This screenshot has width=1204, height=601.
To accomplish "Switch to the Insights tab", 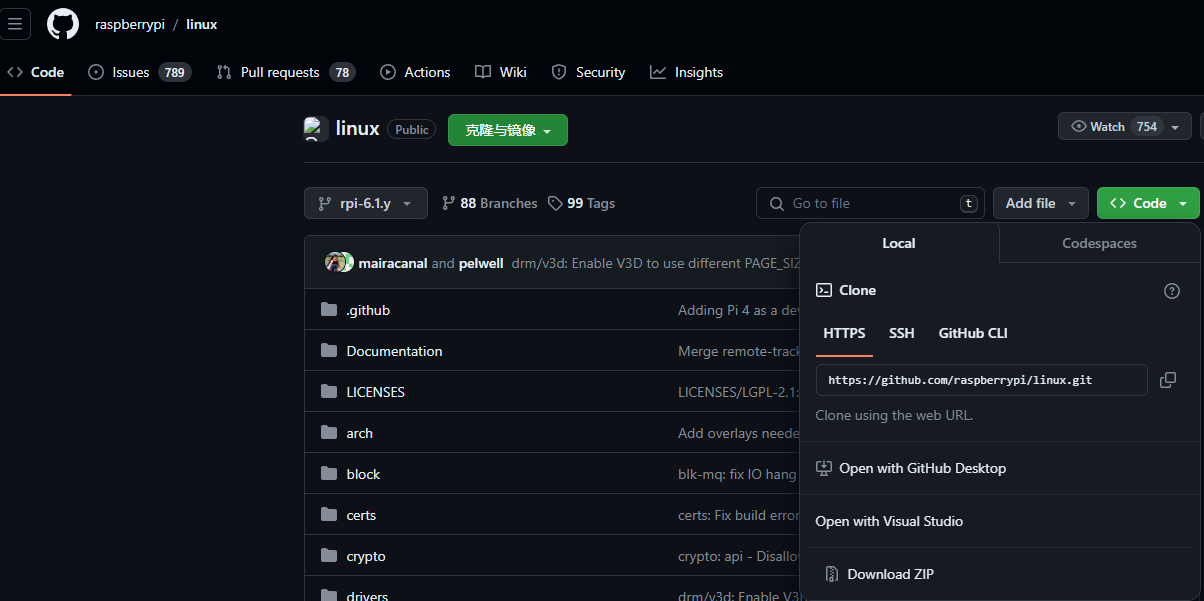I will 686,72.
